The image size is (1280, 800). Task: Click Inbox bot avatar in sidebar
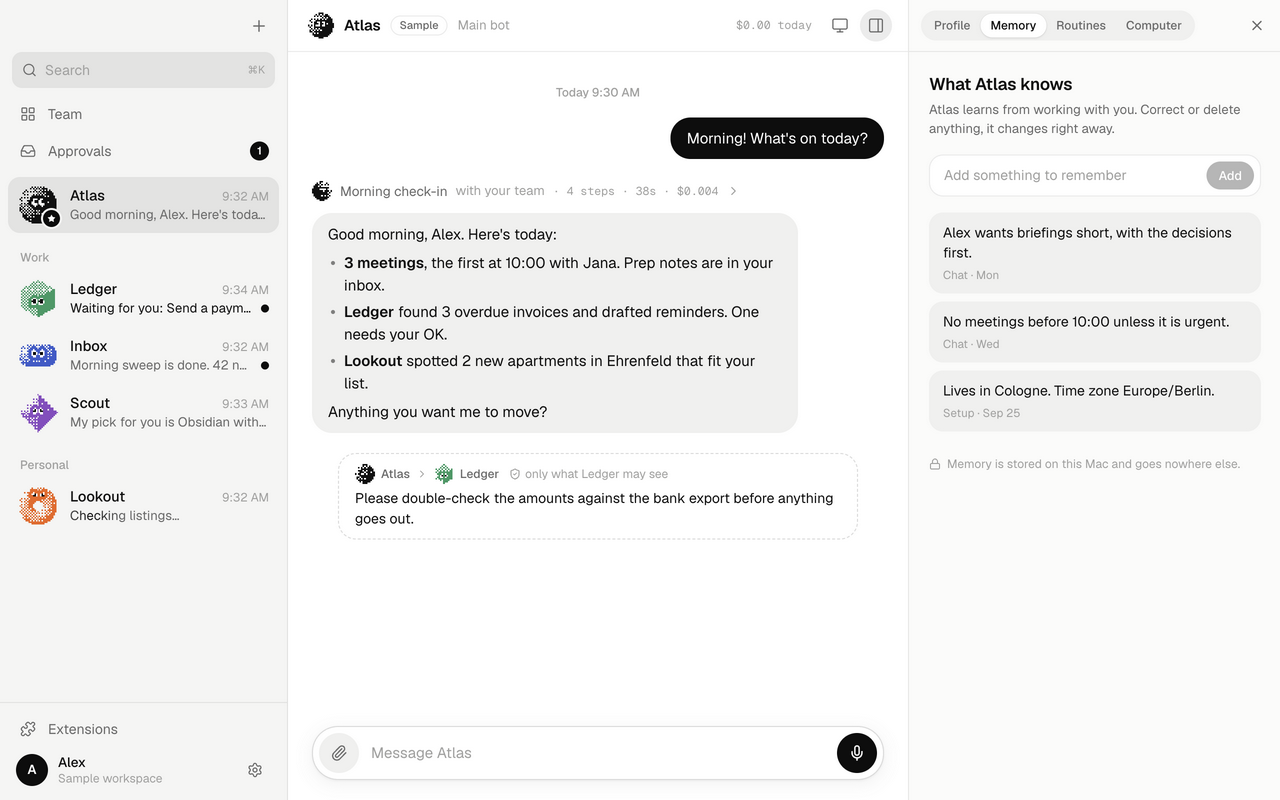(x=38, y=355)
